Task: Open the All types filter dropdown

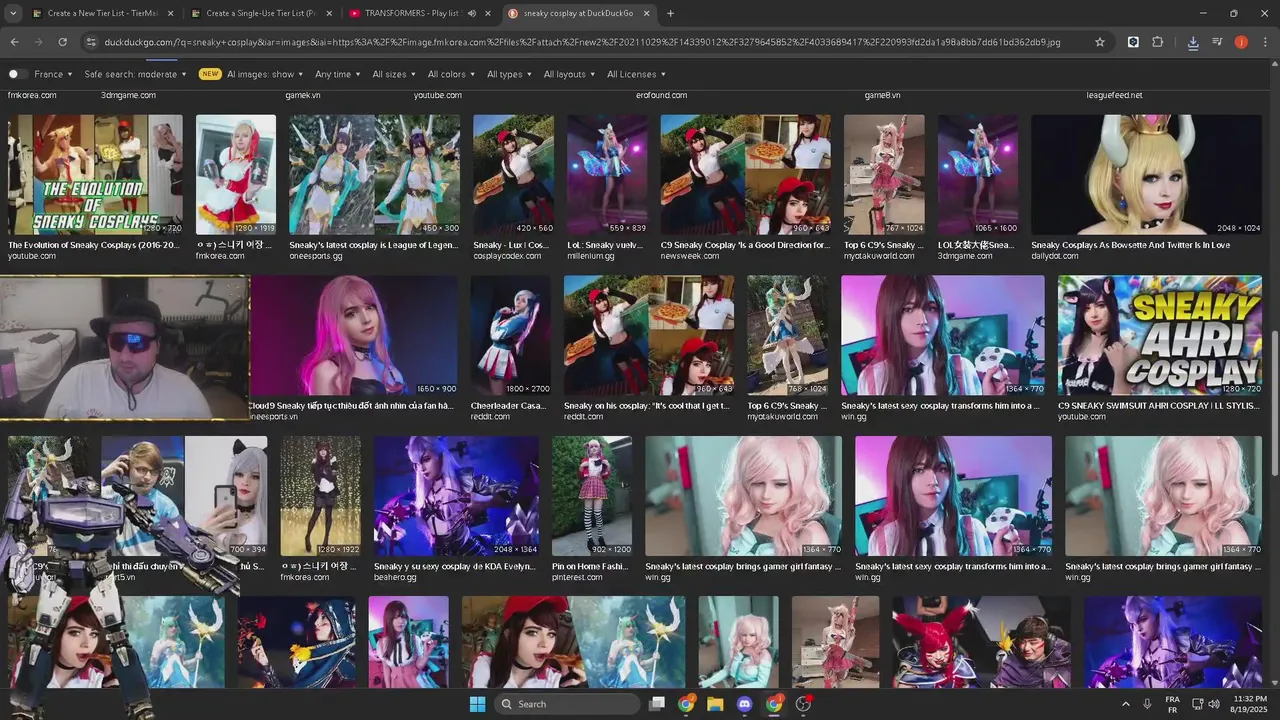Action: tap(509, 74)
